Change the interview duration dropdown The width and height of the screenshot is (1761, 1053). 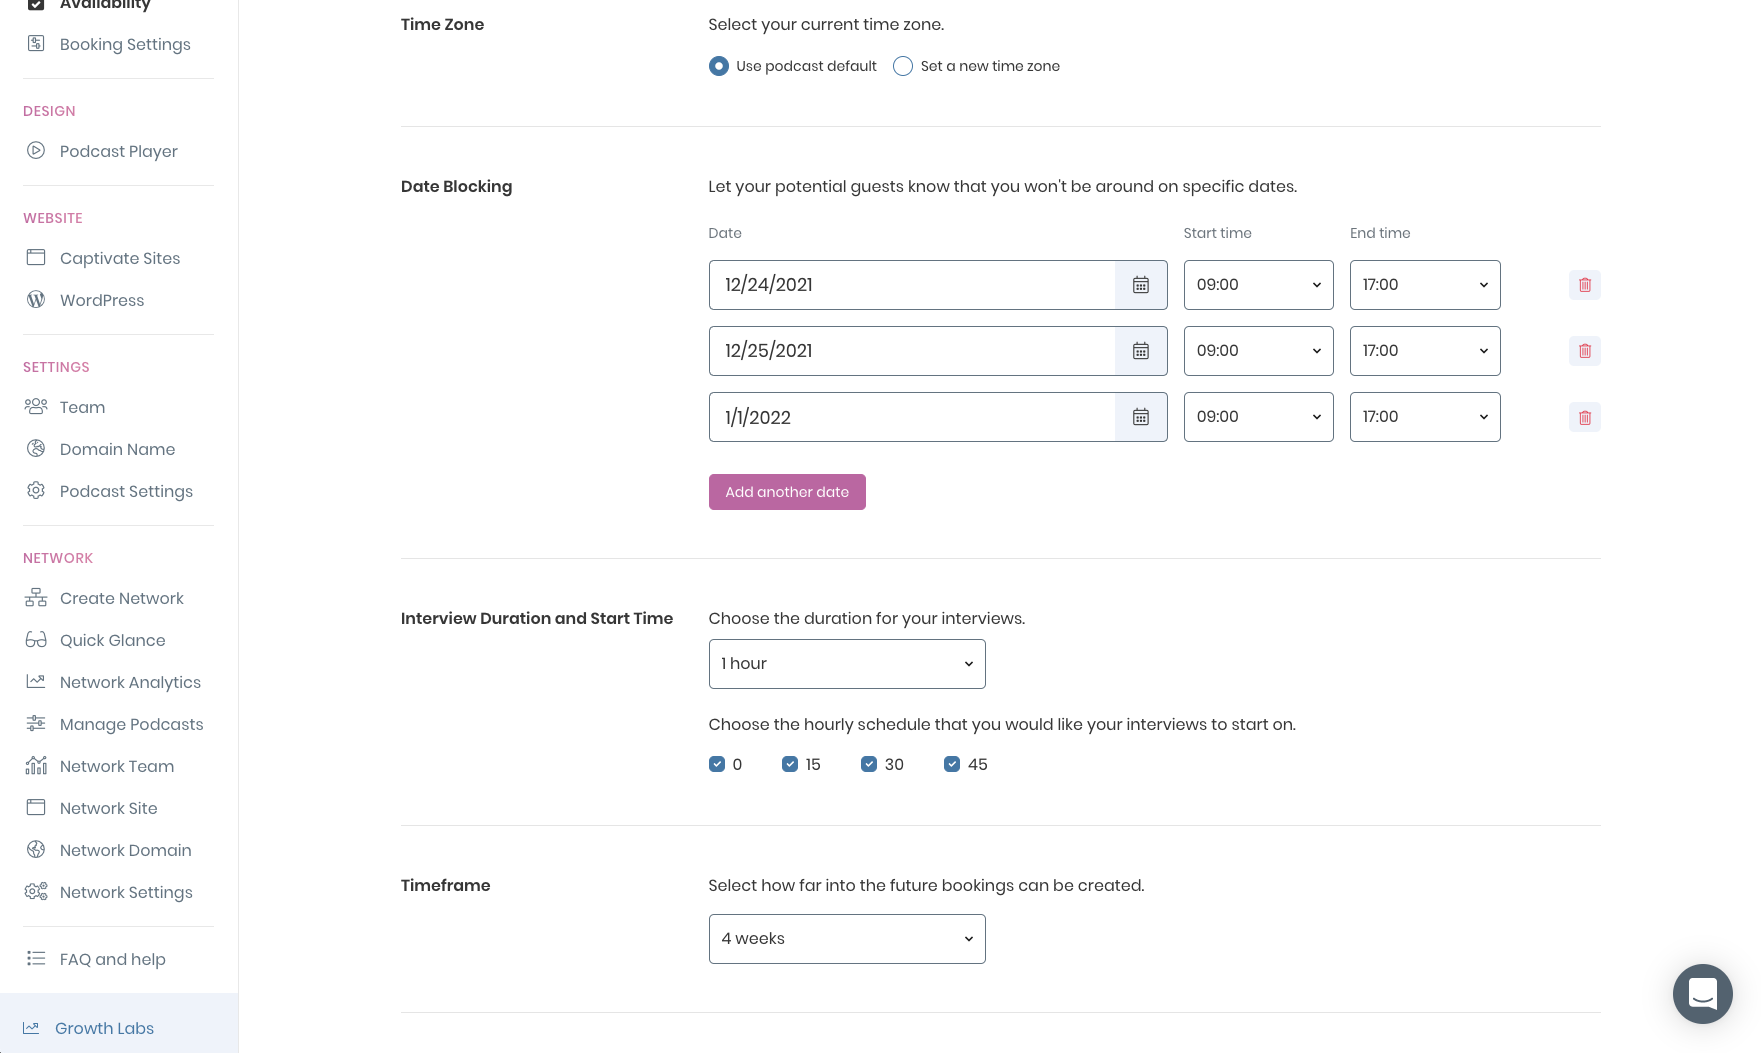pyautogui.click(x=847, y=663)
